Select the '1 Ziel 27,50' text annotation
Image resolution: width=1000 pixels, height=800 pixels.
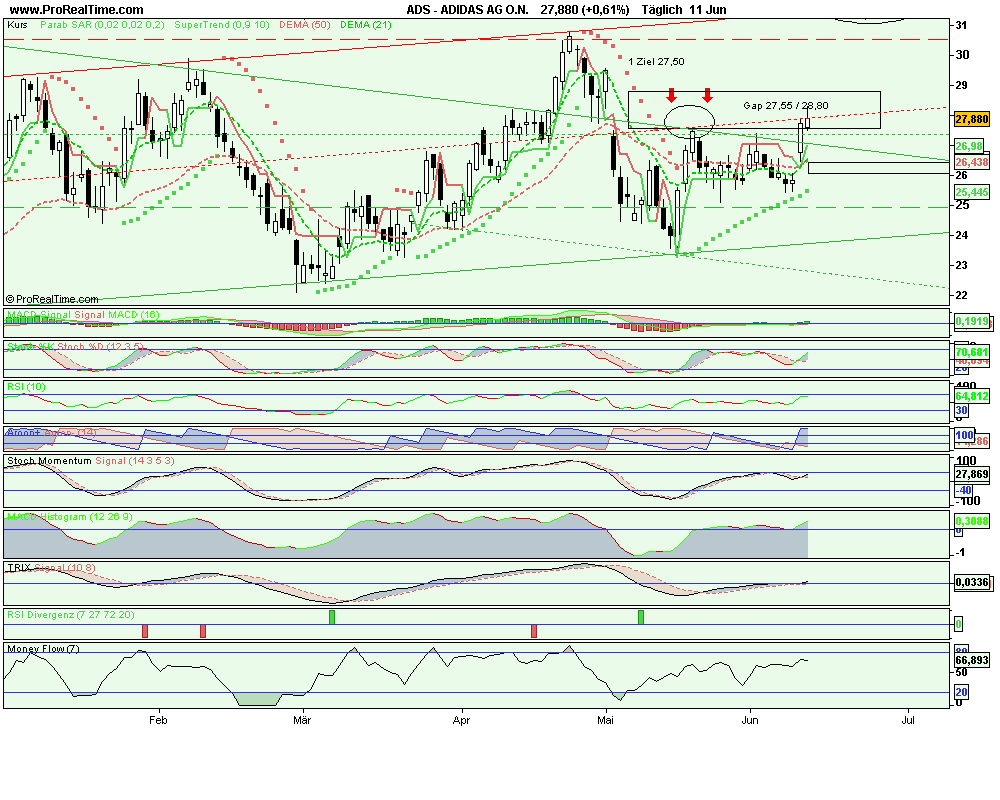657,62
